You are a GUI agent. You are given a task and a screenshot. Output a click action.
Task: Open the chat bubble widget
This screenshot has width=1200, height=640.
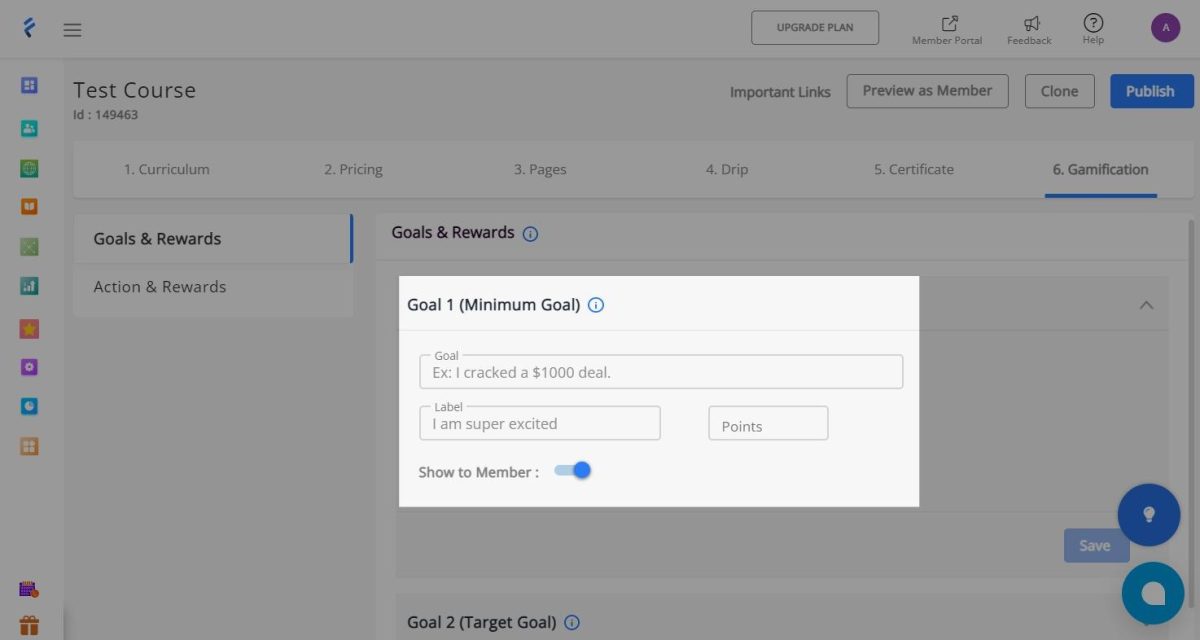(x=1153, y=593)
